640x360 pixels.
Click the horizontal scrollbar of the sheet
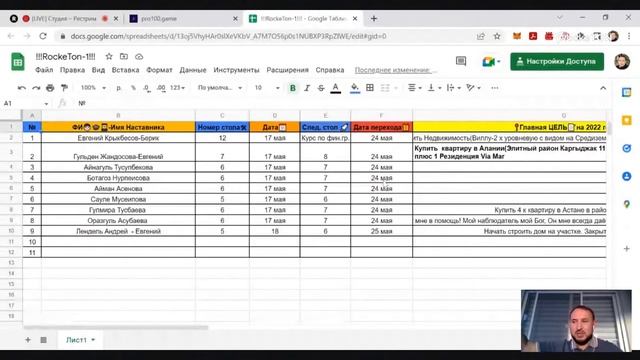[x=116, y=327]
